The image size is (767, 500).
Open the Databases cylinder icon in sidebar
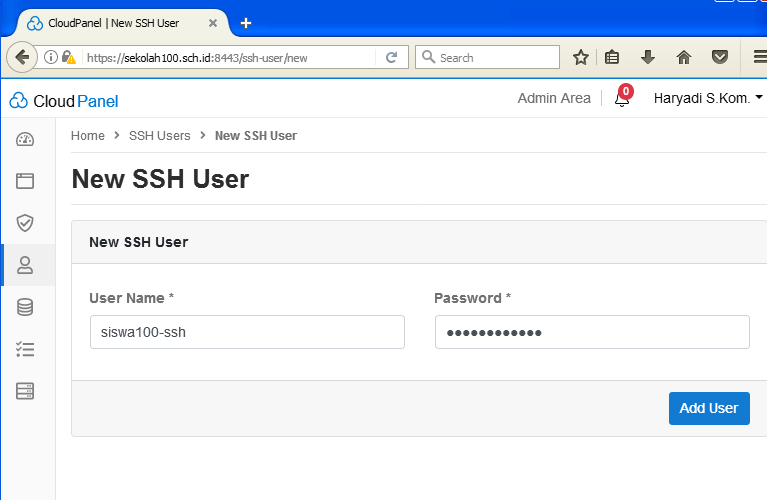tap(25, 307)
